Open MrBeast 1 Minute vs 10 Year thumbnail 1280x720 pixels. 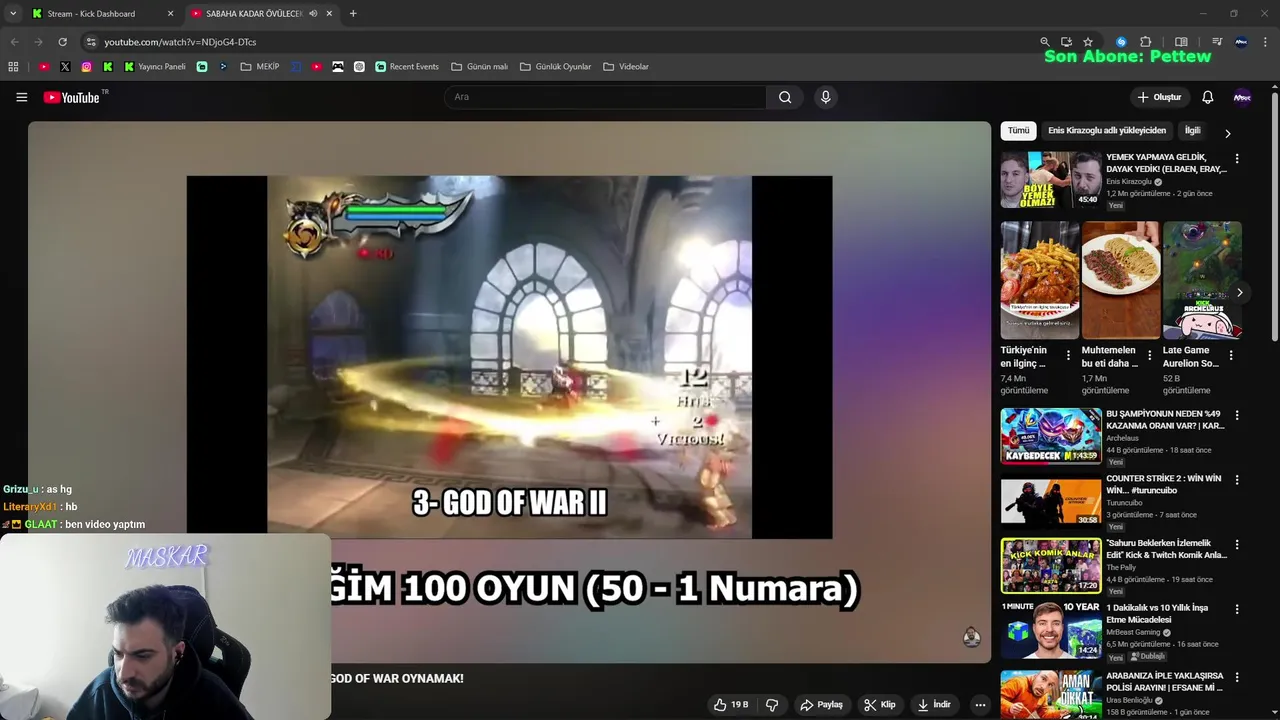(x=1051, y=630)
